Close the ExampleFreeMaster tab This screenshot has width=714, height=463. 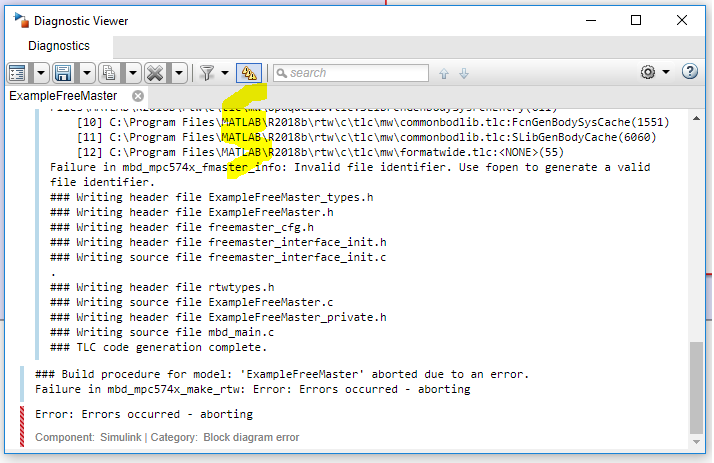click(138, 96)
